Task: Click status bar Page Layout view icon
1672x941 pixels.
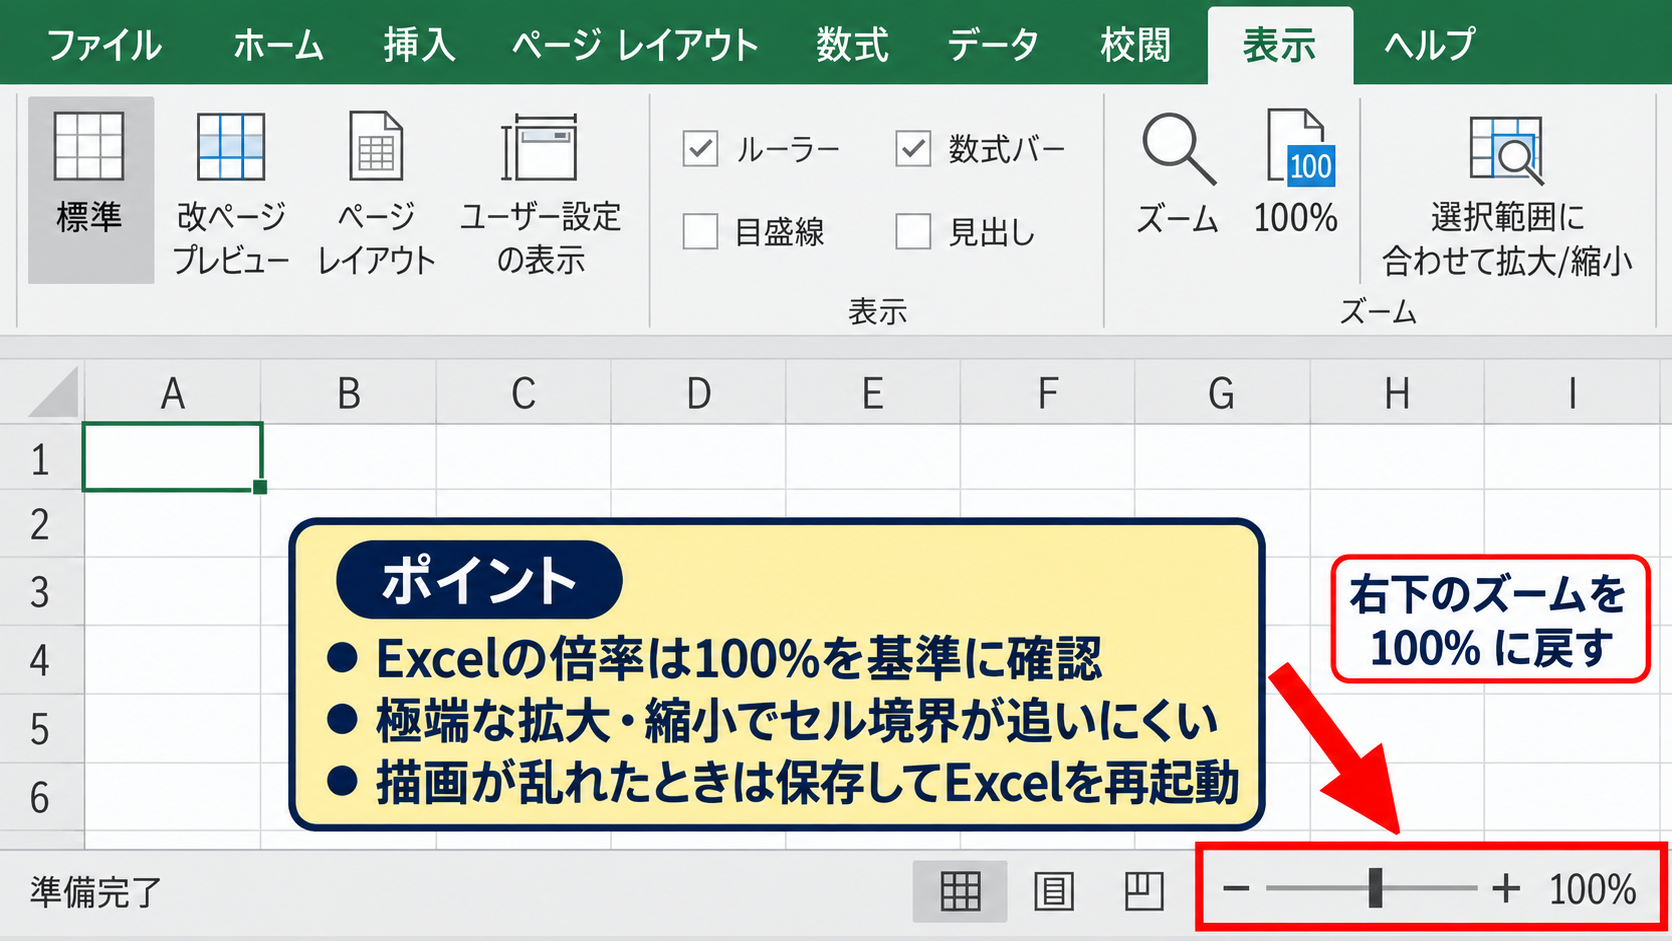Action: click(x=1053, y=890)
